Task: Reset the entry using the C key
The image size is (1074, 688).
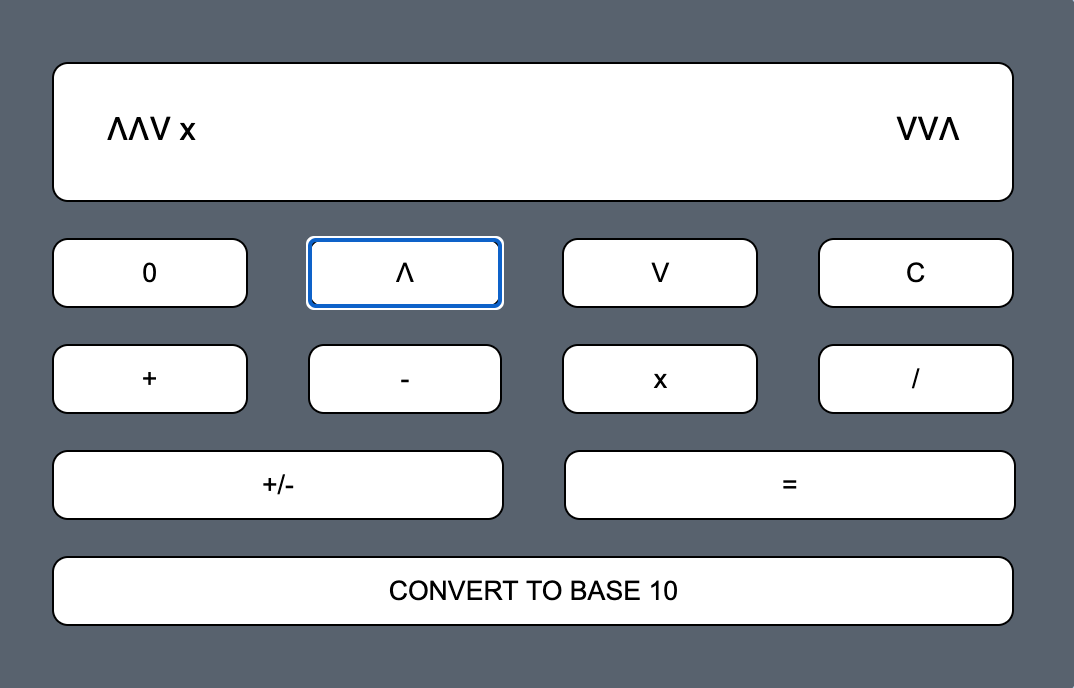Action: [916, 273]
